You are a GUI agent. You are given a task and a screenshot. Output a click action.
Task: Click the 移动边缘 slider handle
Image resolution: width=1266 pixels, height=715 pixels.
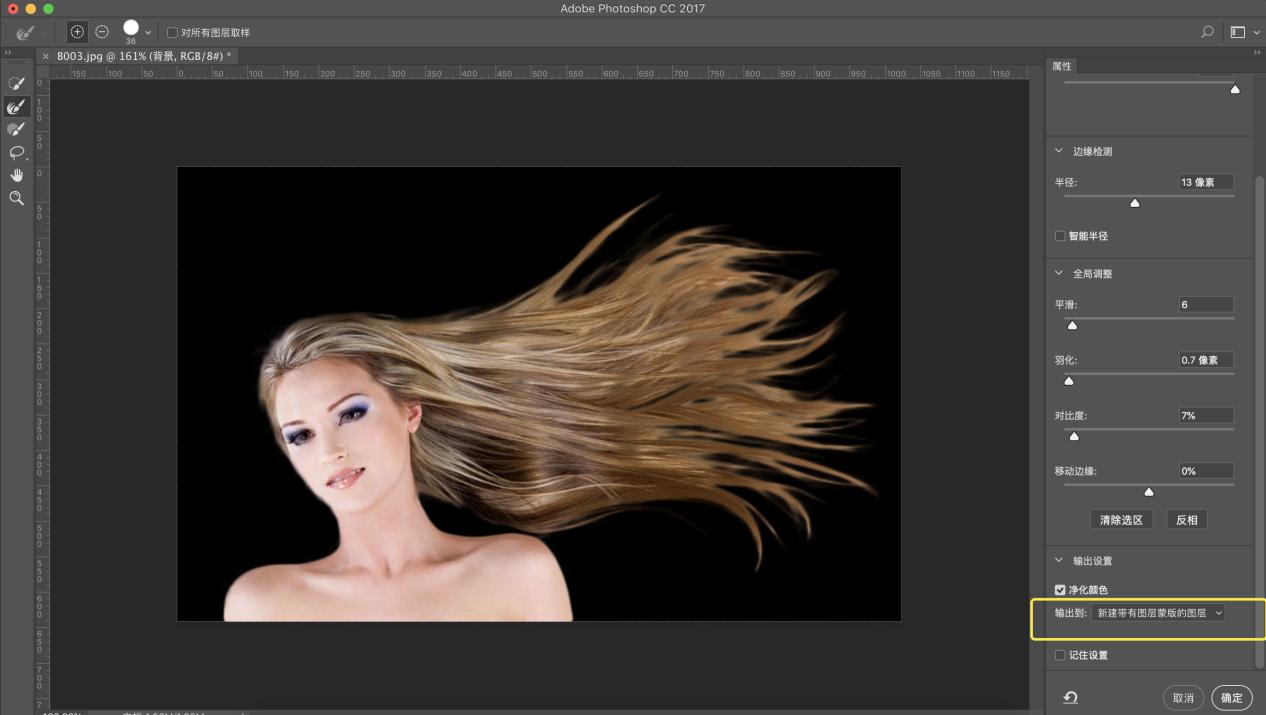[x=1149, y=492]
